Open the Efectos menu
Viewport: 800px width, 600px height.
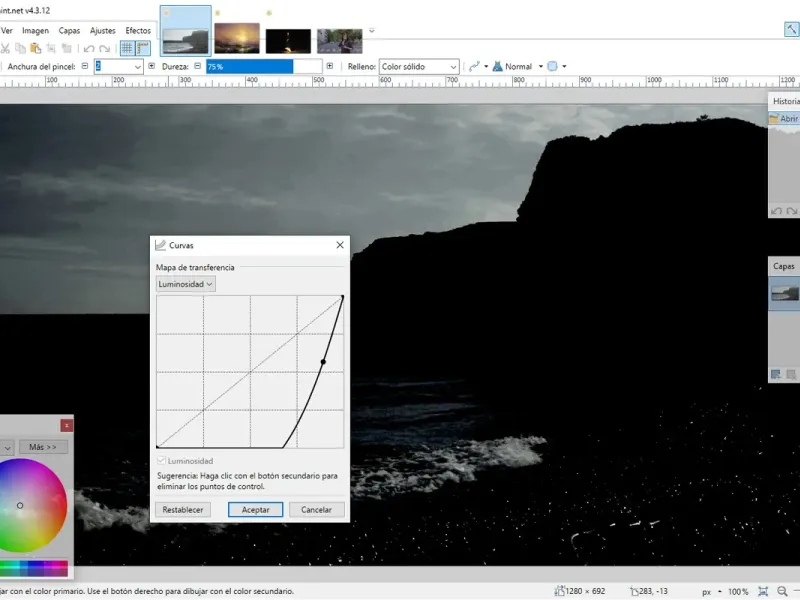(138, 31)
